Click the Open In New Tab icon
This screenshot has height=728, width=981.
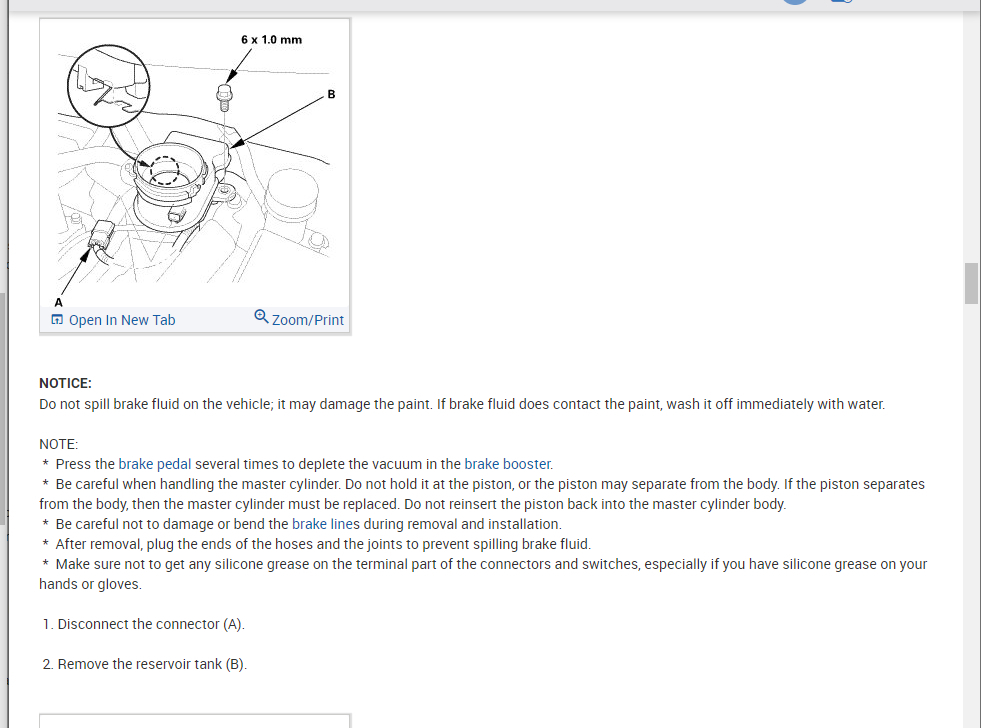(57, 320)
